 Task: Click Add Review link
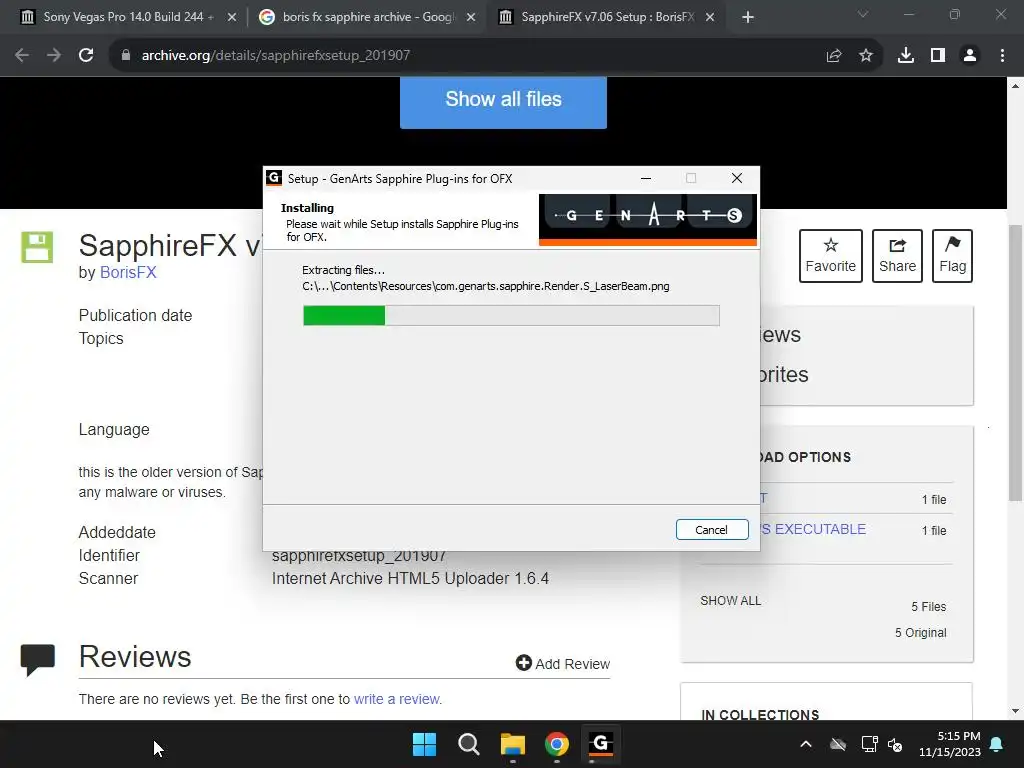563,664
